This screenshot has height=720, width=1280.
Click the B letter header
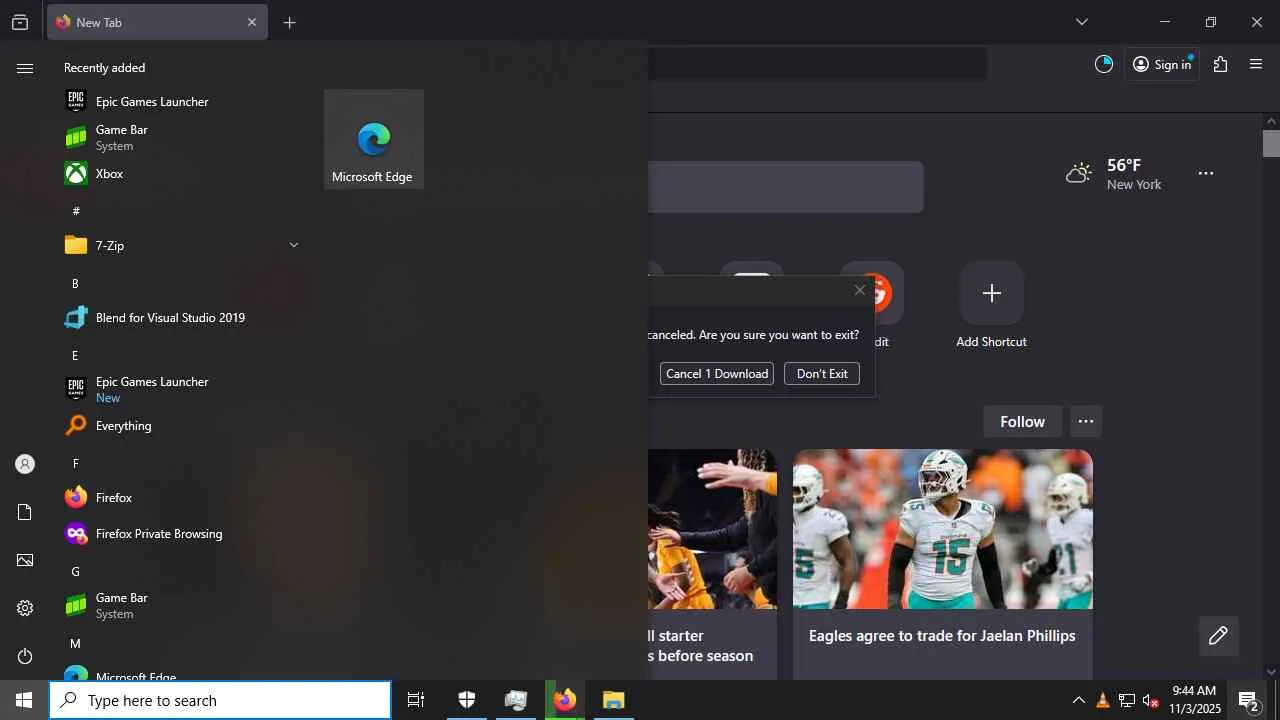(75, 283)
